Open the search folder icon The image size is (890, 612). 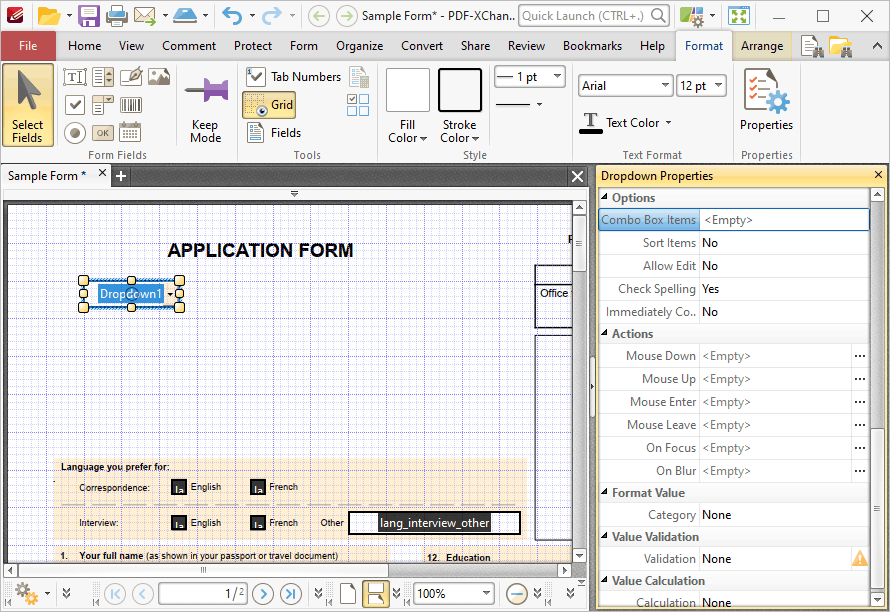[x=841, y=46]
